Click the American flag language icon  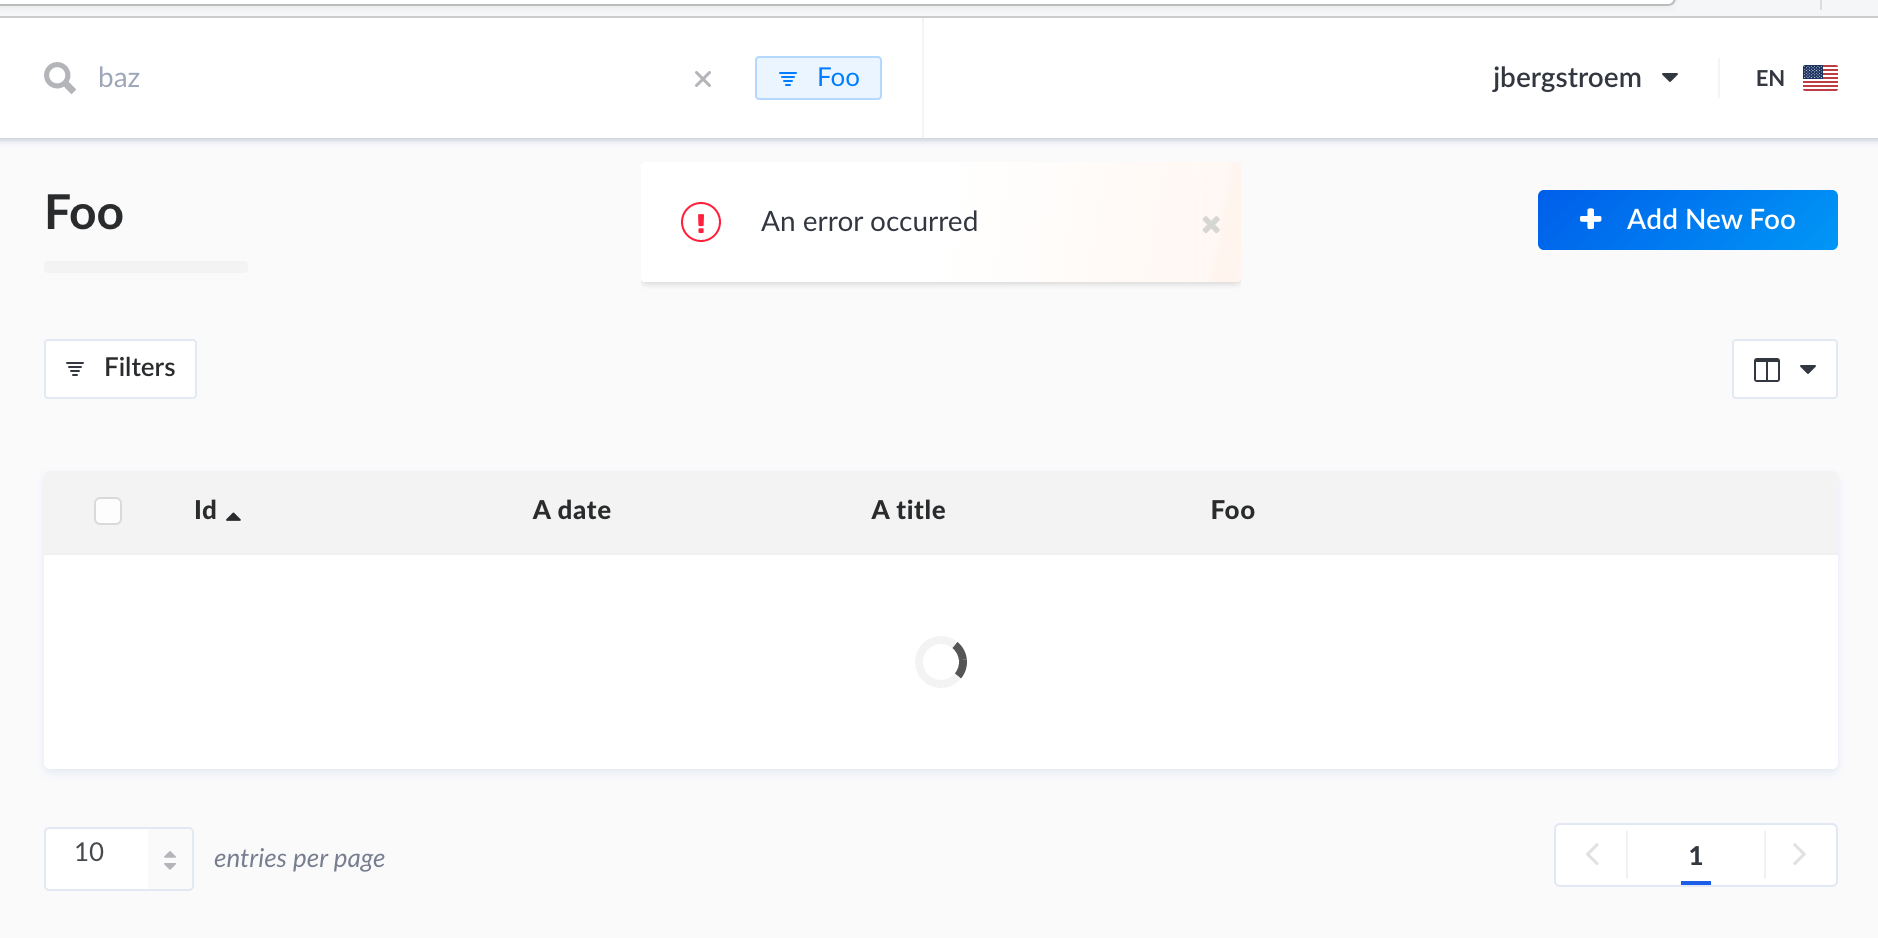[x=1821, y=77]
